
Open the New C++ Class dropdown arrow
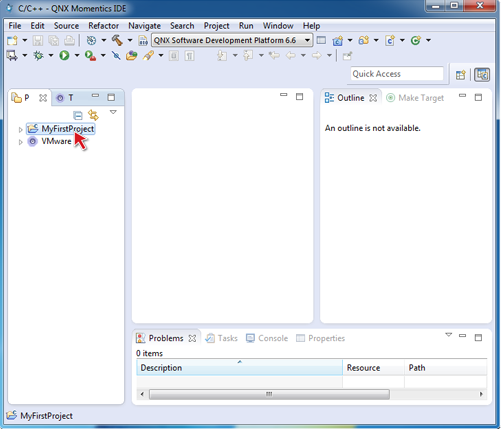(x=428, y=41)
